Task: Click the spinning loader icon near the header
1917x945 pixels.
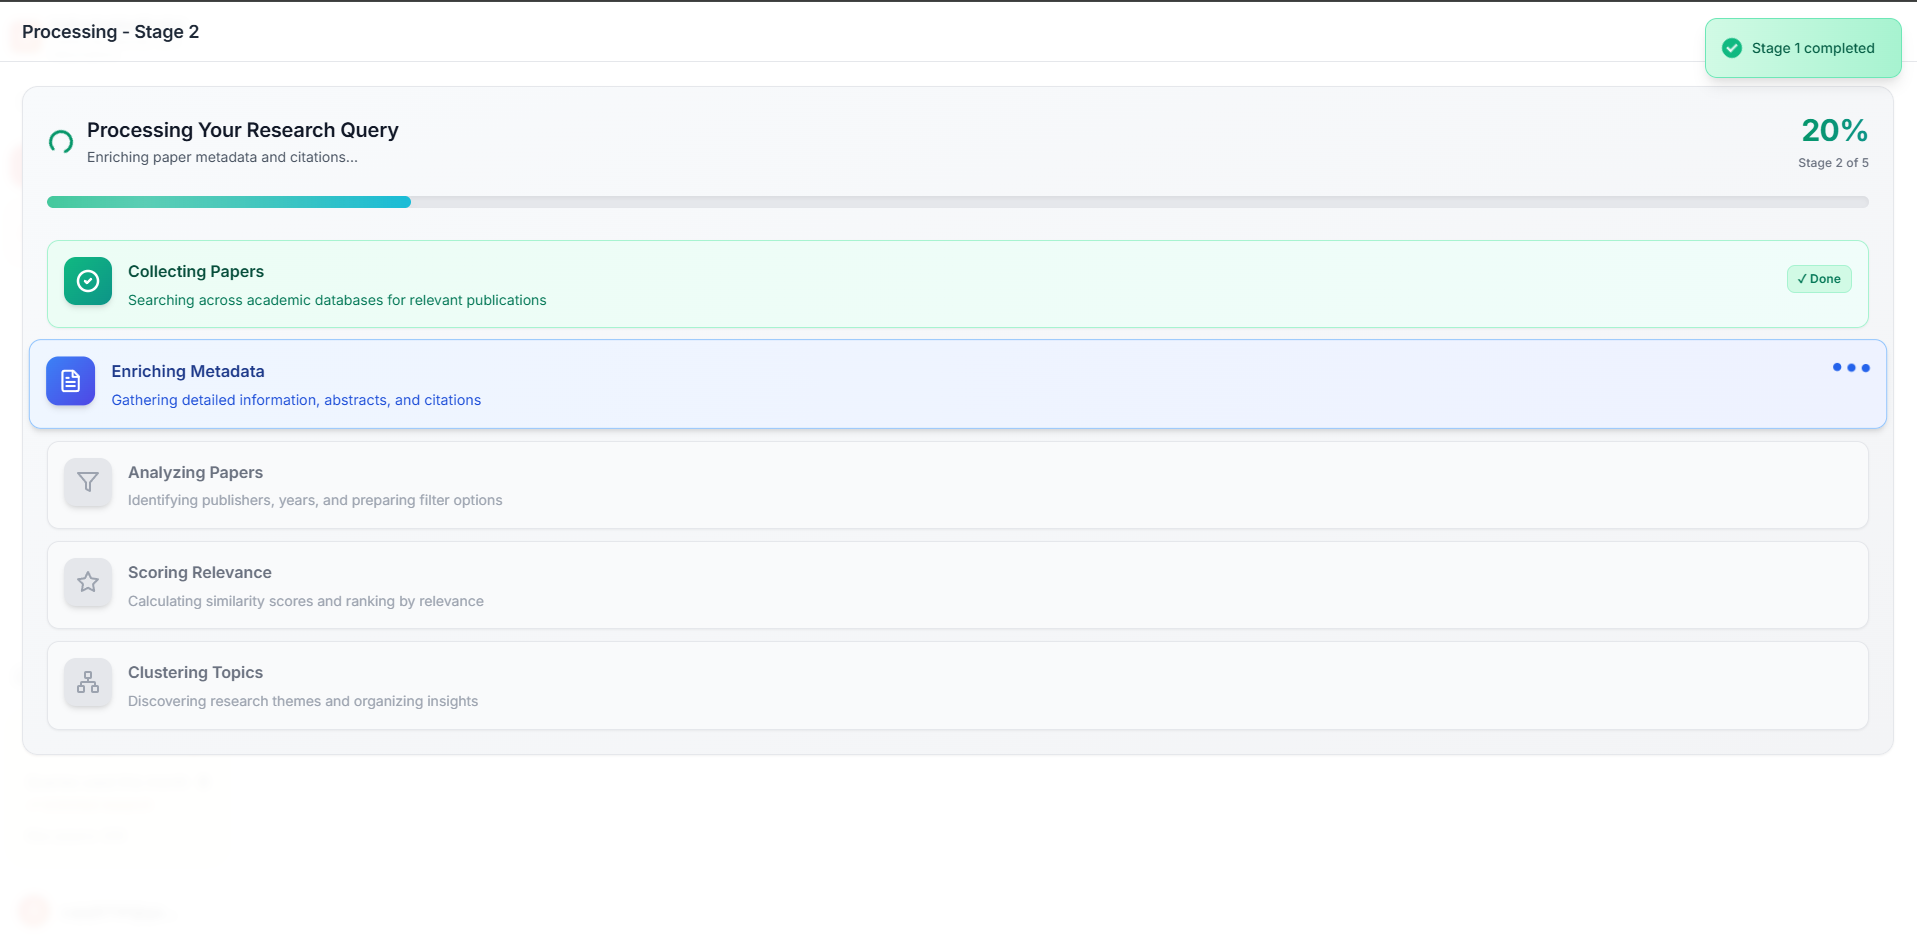Action: 60,142
